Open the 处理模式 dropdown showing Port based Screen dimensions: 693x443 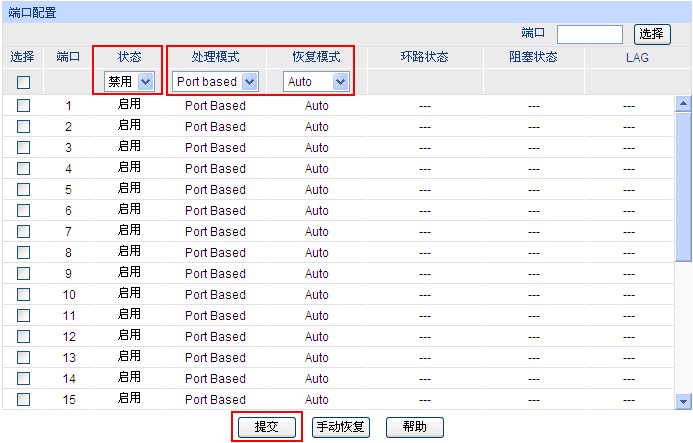(215, 82)
